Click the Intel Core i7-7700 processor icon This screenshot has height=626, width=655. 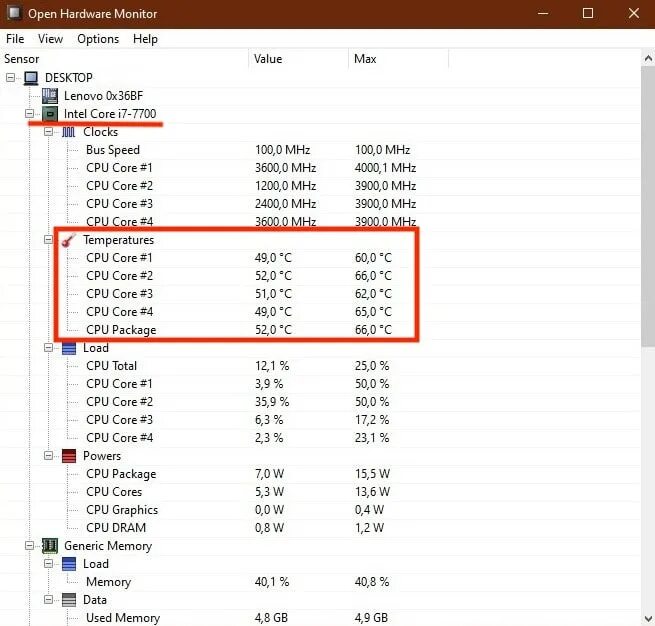pyautogui.click(x=50, y=114)
